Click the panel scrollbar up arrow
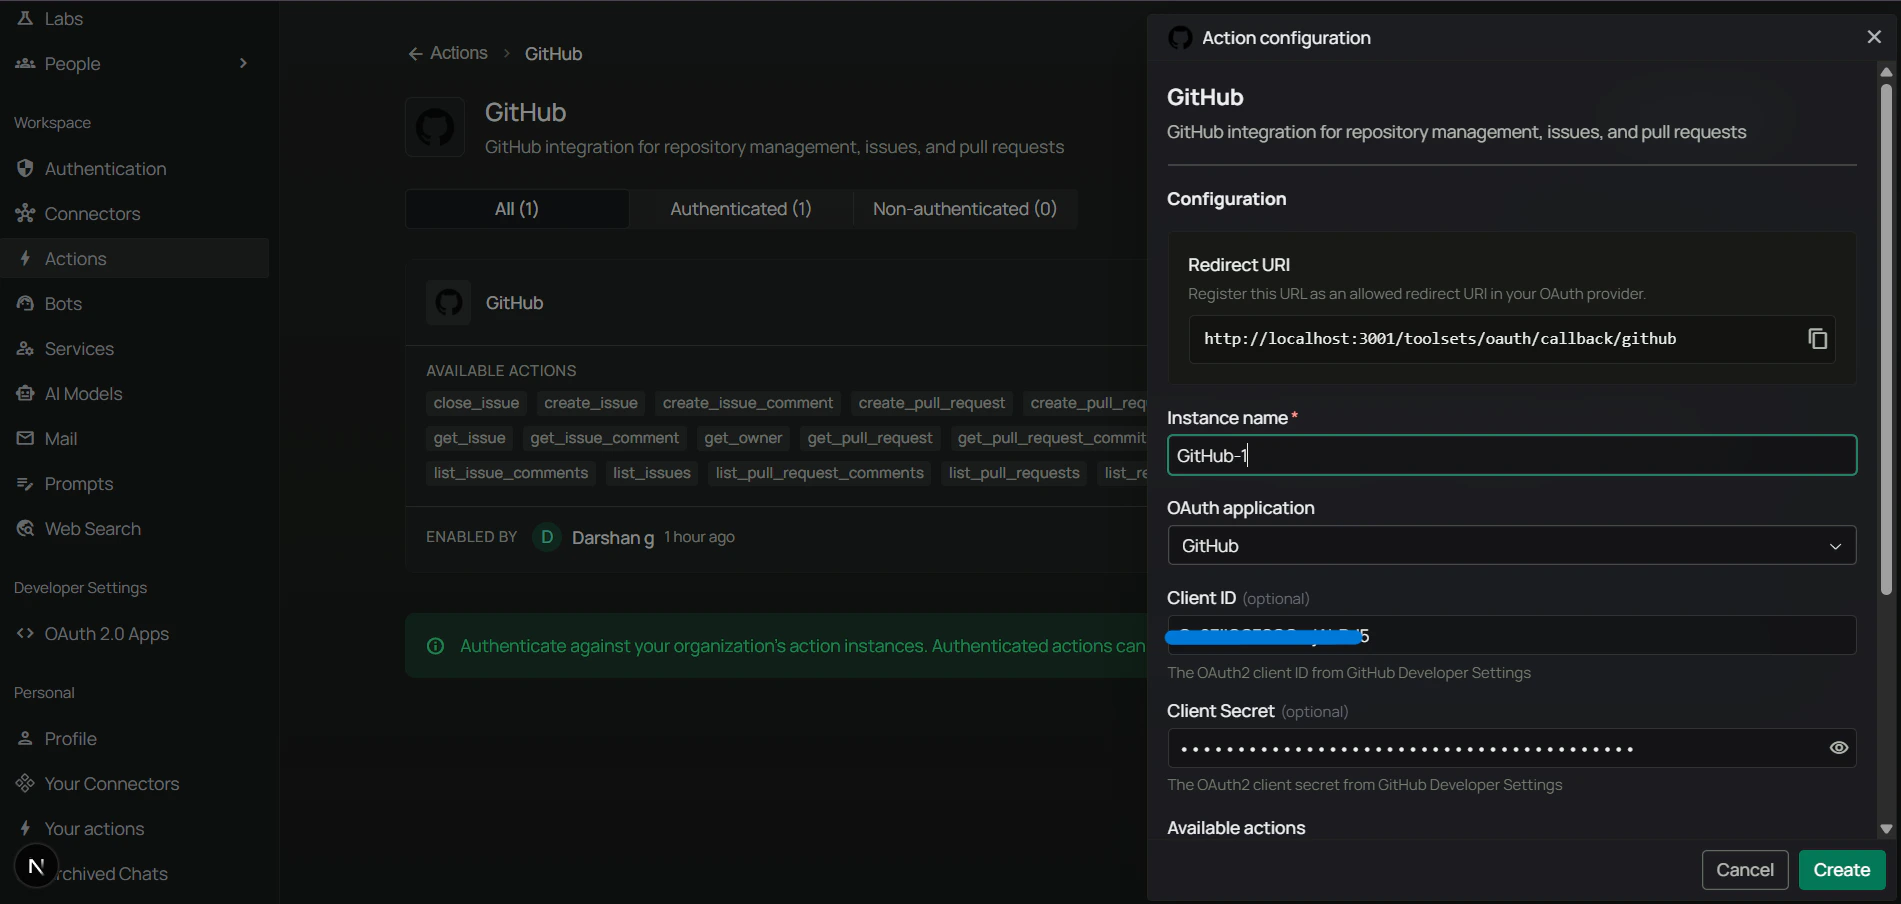The image size is (1901, 904). coord(1886,72)
